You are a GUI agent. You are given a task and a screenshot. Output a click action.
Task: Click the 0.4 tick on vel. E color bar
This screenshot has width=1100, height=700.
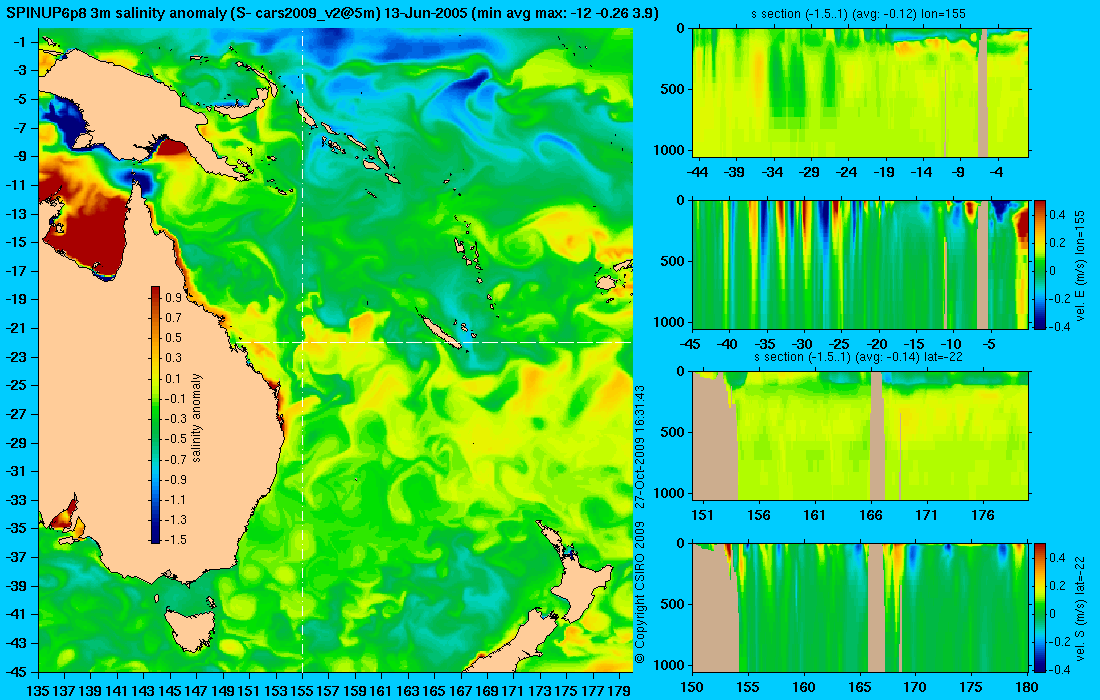tap(1057, 214)
